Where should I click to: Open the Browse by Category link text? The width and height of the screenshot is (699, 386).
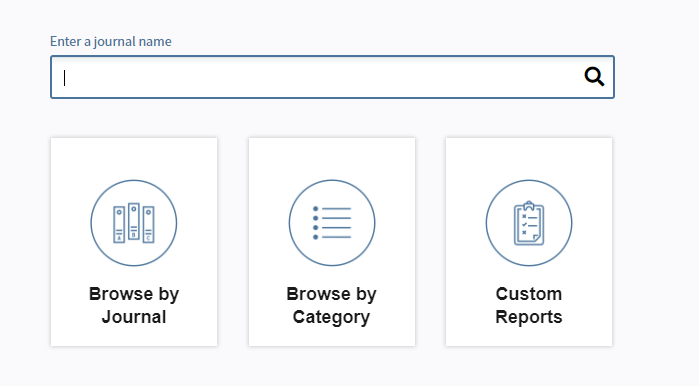tap(331, 305)
